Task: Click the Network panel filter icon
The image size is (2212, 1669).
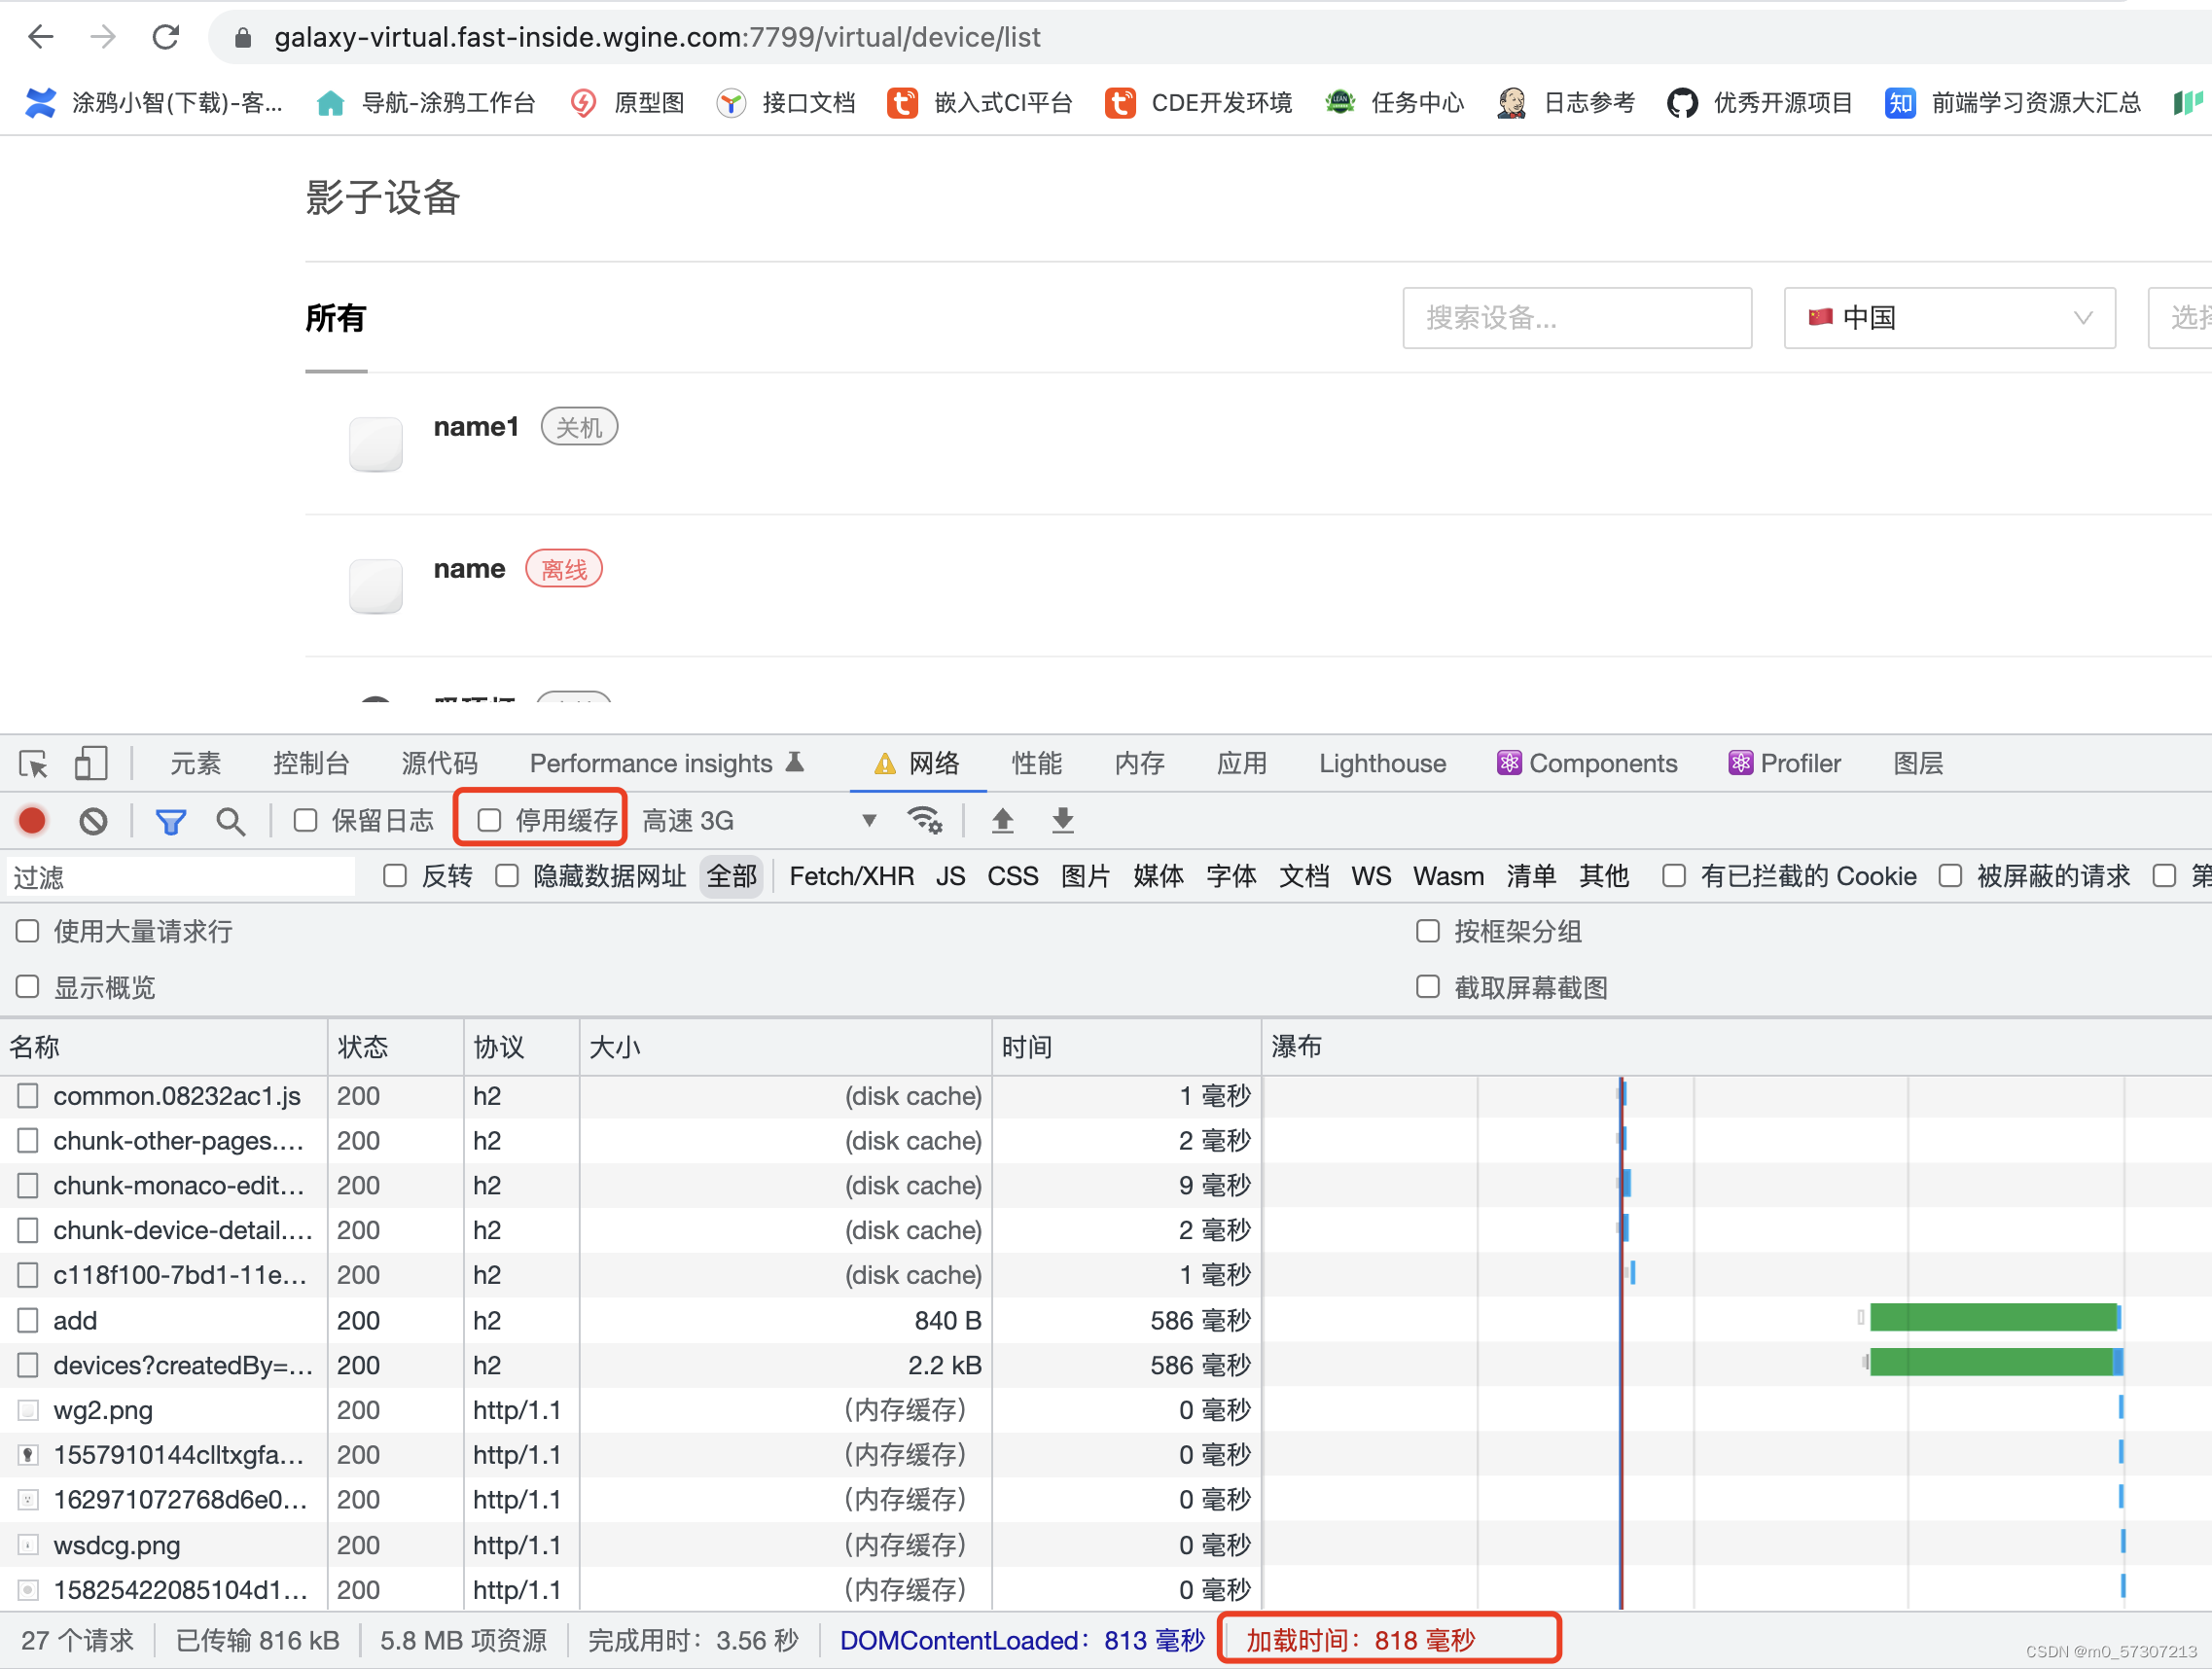Action: (172, 819)
